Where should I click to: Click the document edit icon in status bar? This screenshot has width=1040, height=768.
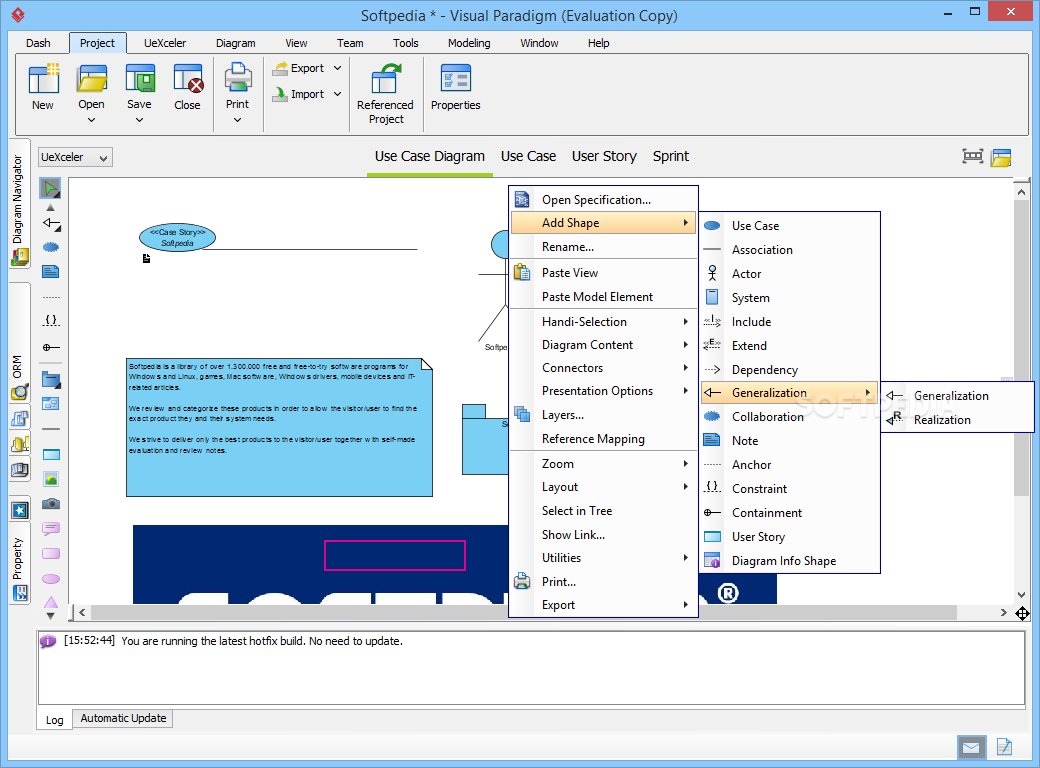coord(1004,747)
